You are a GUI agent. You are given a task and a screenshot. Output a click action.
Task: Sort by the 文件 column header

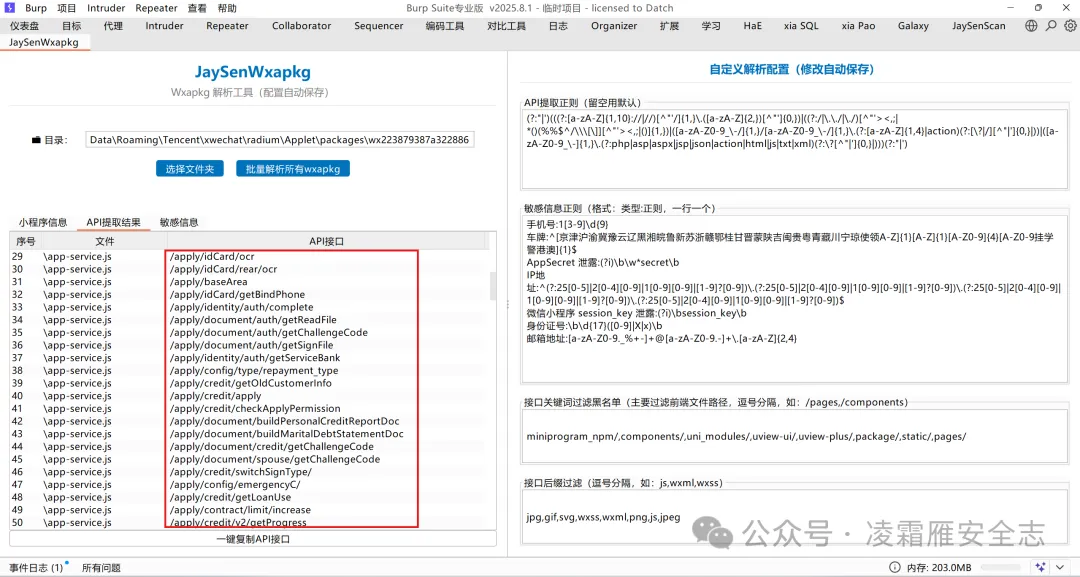tap(105, 241)
